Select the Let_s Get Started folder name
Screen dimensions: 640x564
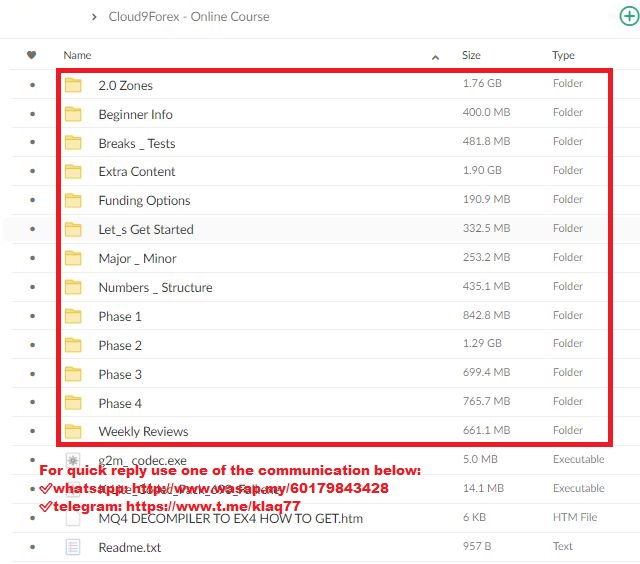pos(146,229)
